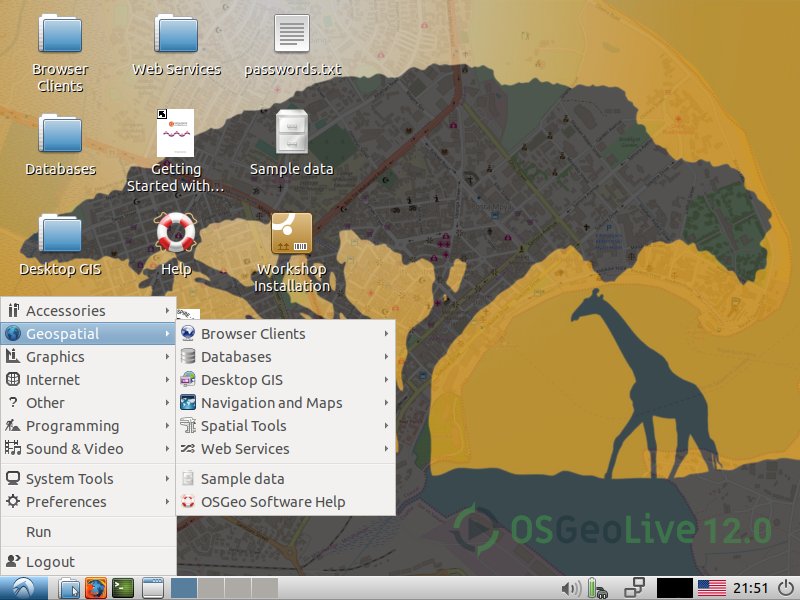The image size is (800, 600).
Task: Expand the Spatial Tools submenu arrow
Action: tap(386, 426)
